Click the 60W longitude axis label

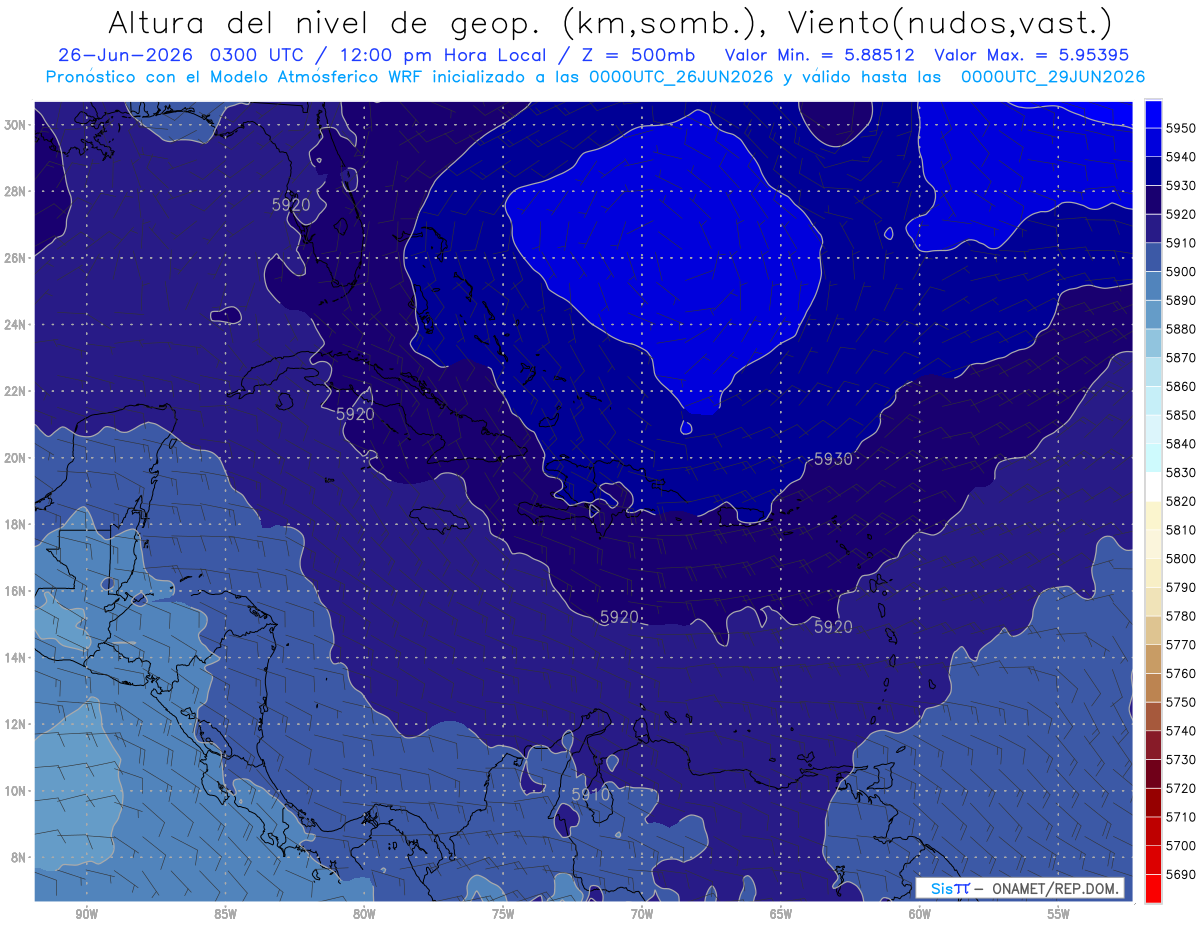pyautogui.click(x=920, y=914)
